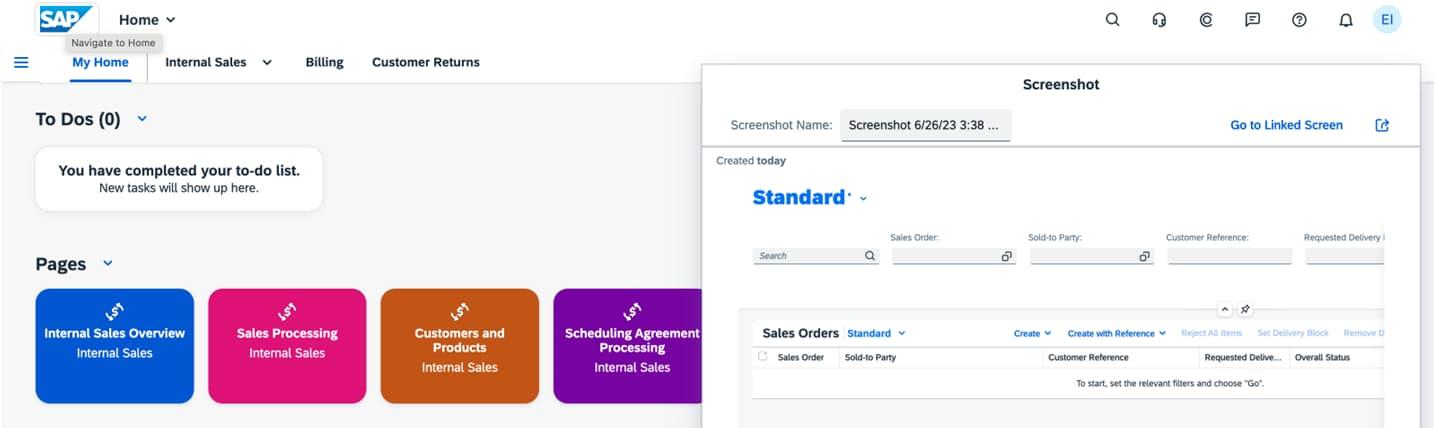Click the Screenshot Name input field
Viewport: 1436px width, 428px height.
point(925,125)
